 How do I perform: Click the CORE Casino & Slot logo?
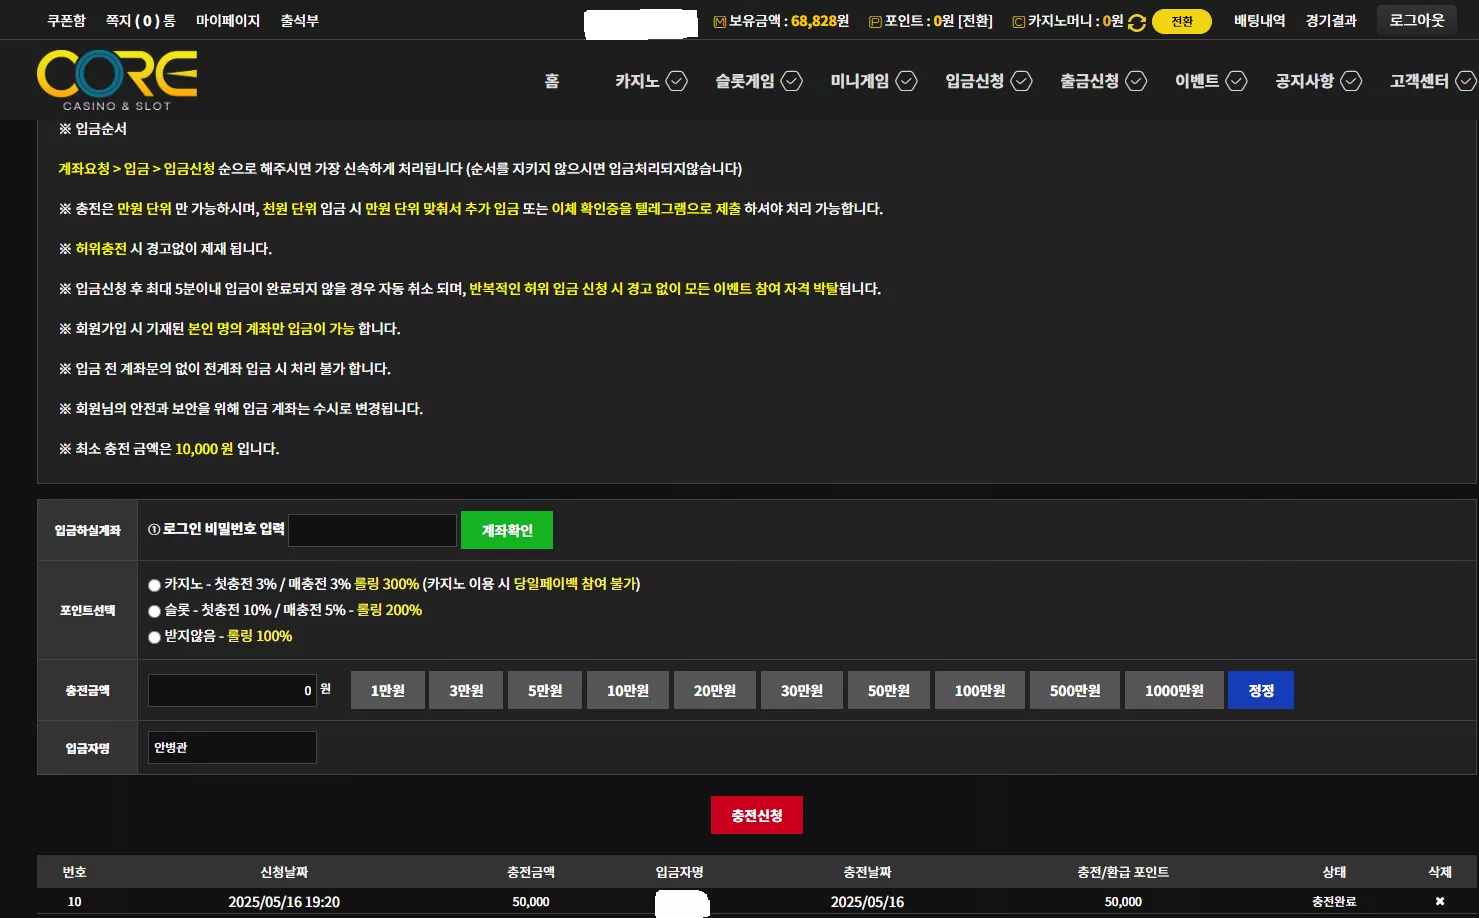pyautogui.click(x=117, y=80)
